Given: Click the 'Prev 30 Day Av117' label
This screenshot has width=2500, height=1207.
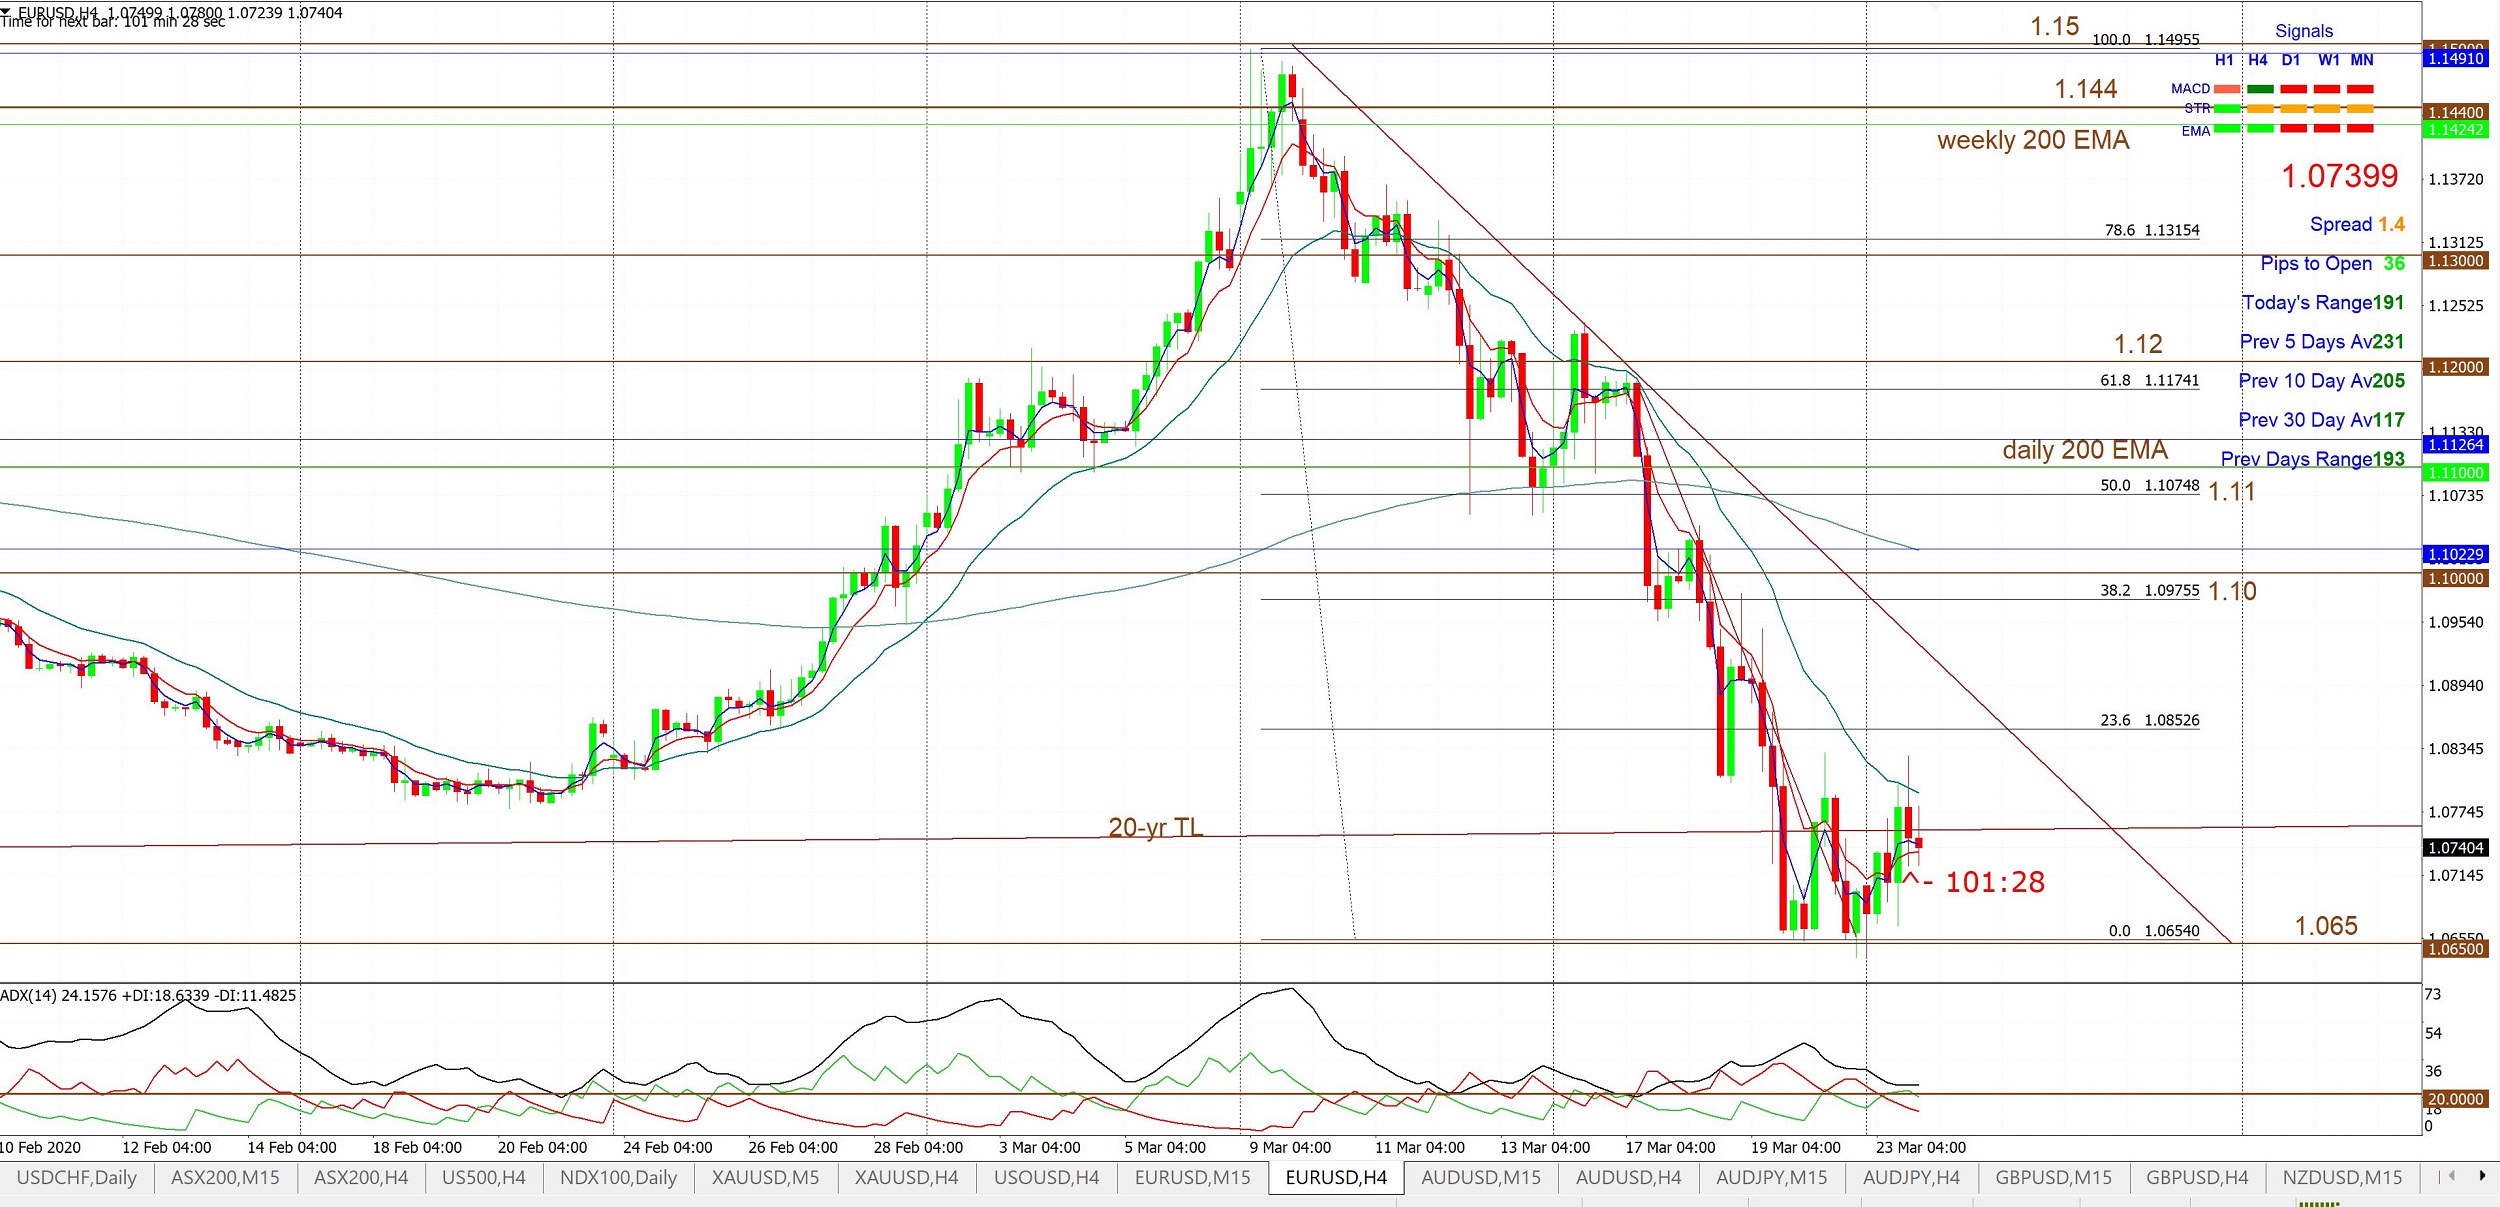Looking at the screenshot, I should click(2322, 419).
